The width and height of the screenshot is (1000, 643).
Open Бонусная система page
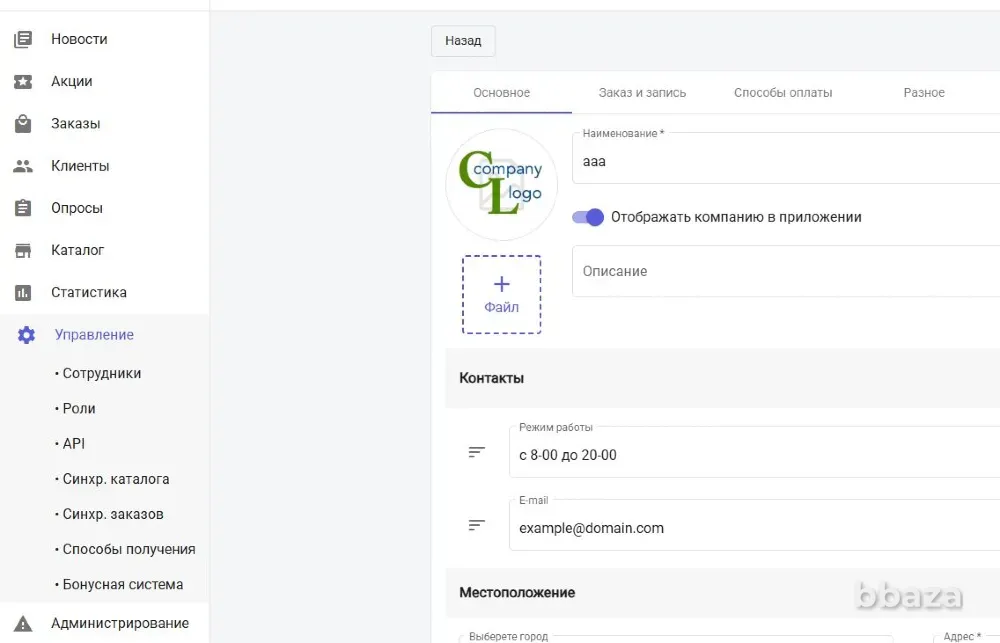point(123,584)
